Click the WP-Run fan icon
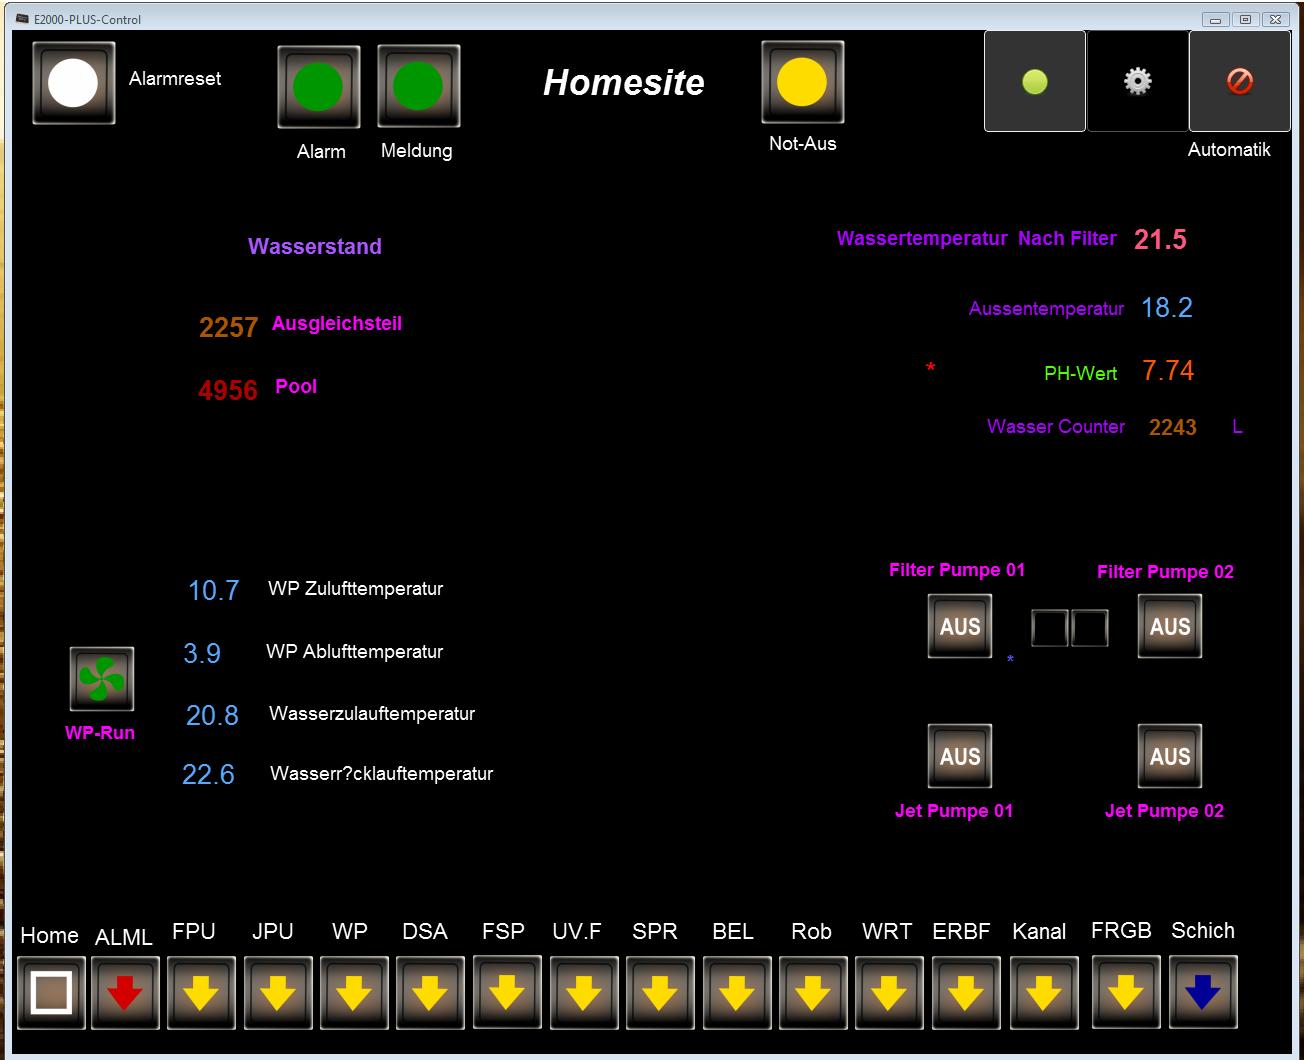 (101, 679)
